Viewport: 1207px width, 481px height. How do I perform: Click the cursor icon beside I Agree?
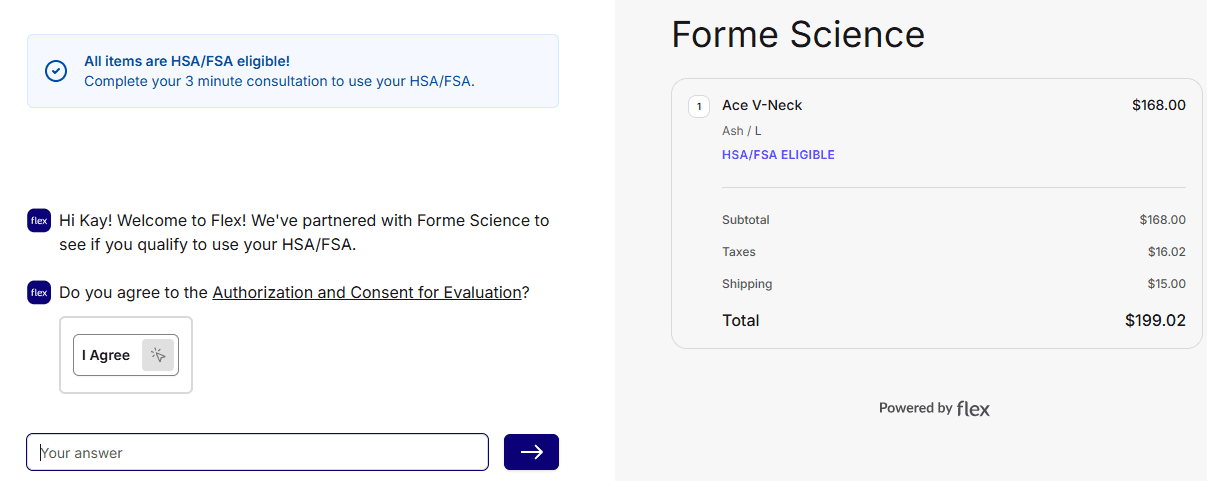point(158,355)
